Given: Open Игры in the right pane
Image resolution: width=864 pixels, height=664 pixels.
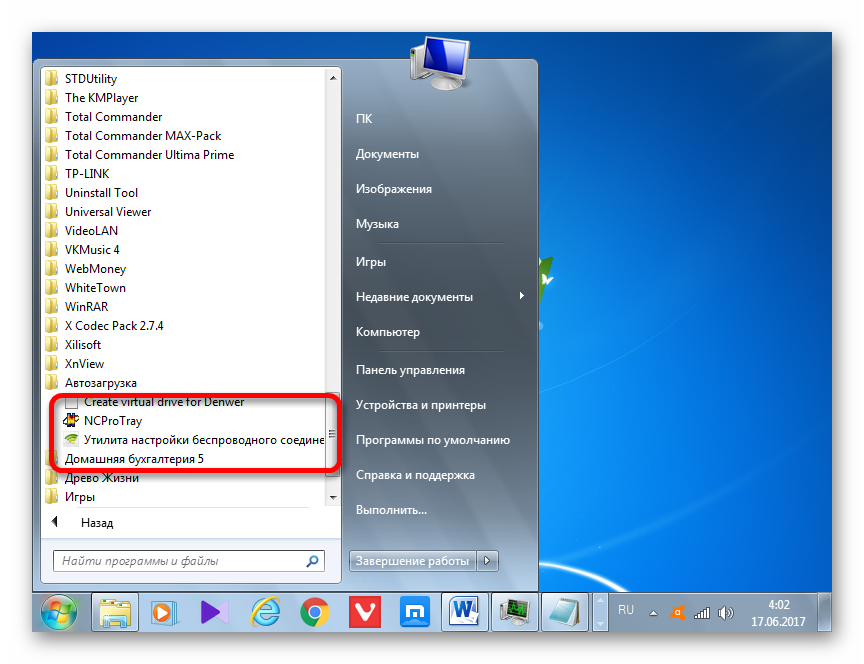Looking at the screenshot, I should point(370,262).
